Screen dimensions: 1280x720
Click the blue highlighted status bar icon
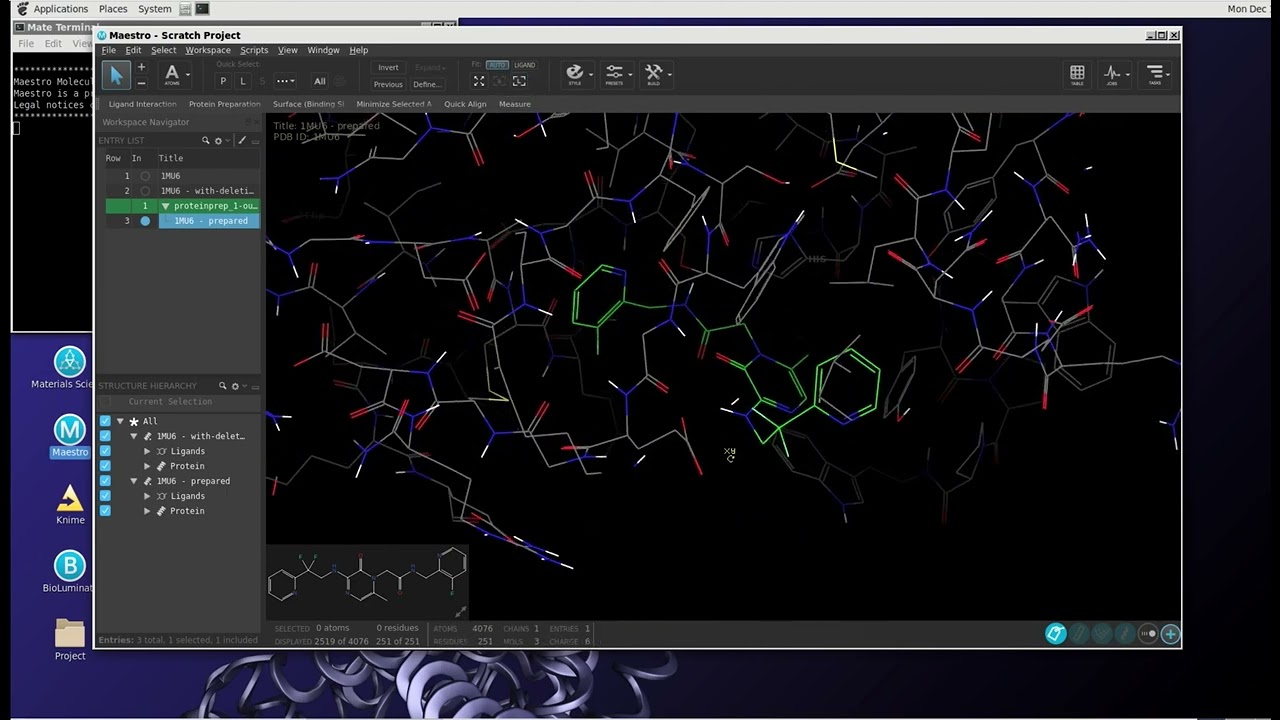[1056, 634]
